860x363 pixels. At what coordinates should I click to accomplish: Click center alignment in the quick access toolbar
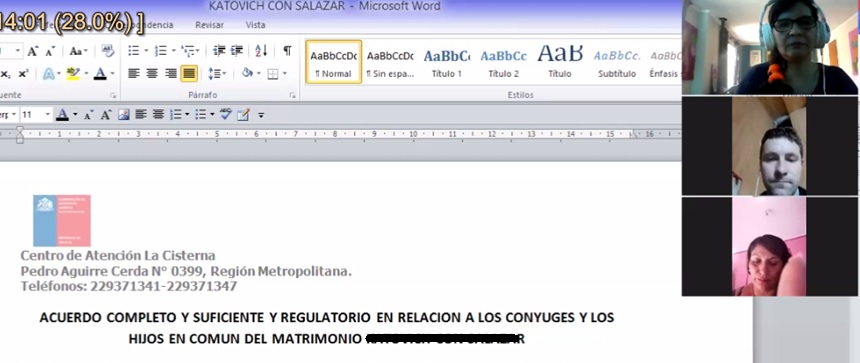(x=159, y=115)
